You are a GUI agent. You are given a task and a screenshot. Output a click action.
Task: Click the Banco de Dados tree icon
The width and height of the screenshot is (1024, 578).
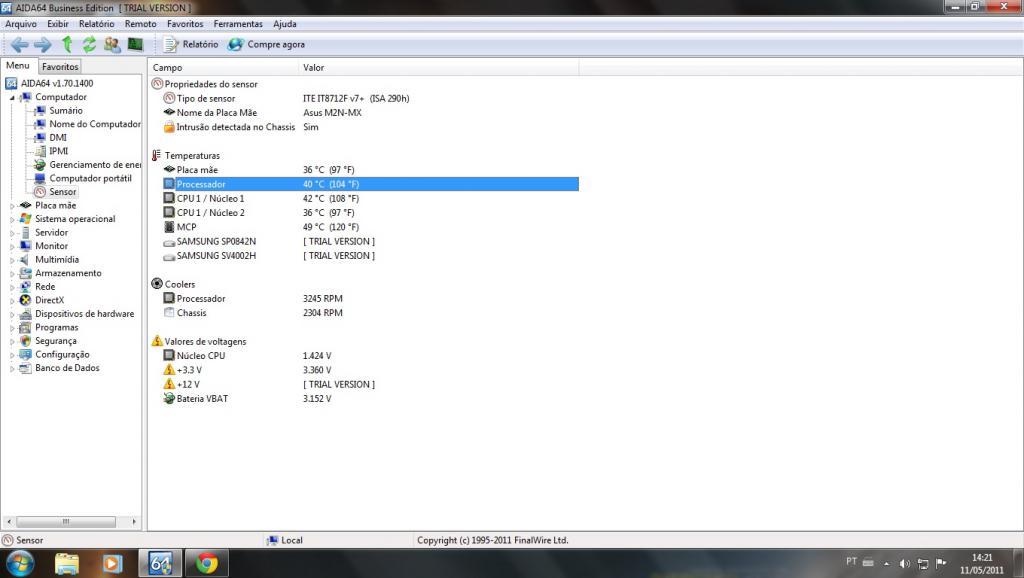tap(25, 368)
